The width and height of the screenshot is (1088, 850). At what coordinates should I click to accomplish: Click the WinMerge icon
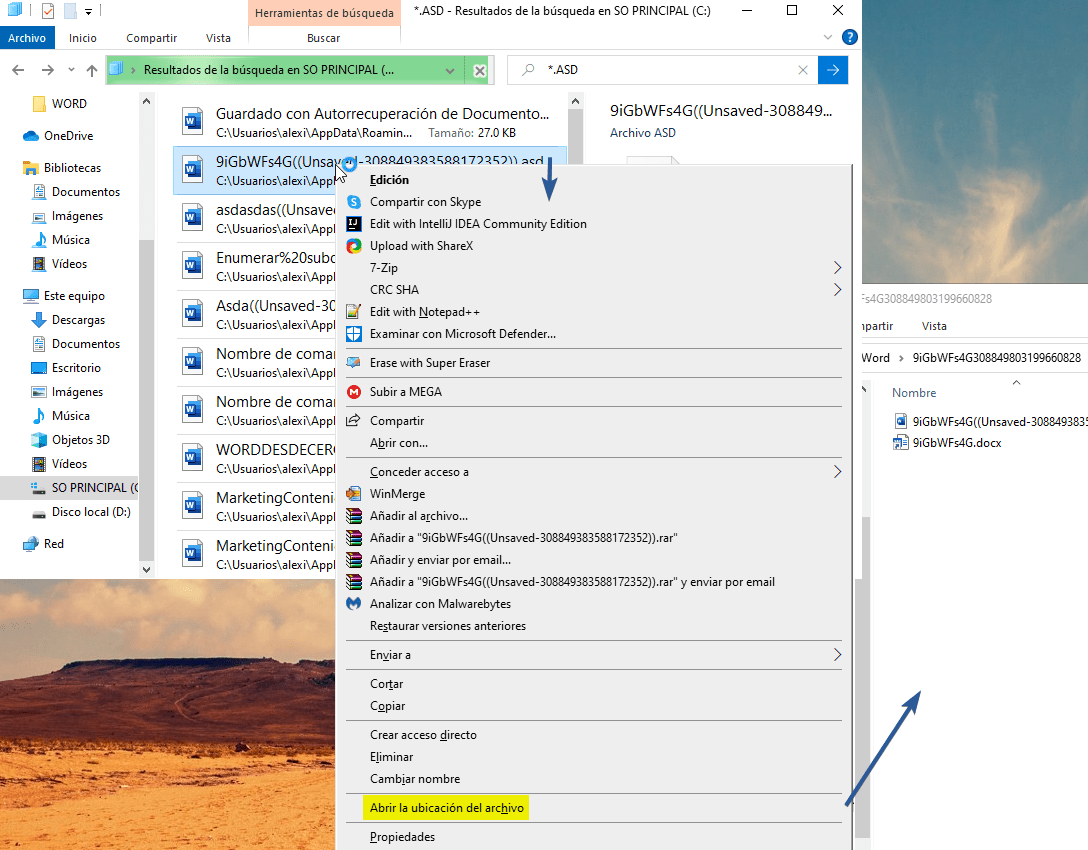(x=354, y=493)
